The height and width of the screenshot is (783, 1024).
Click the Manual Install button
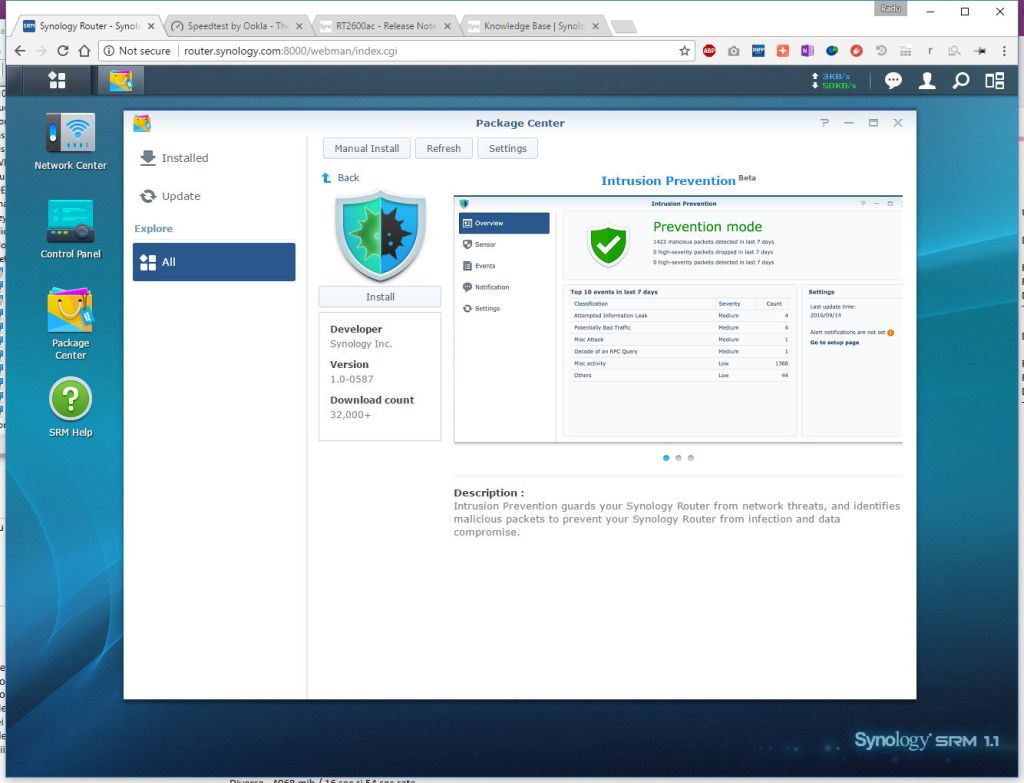click(x=366, y=148)
